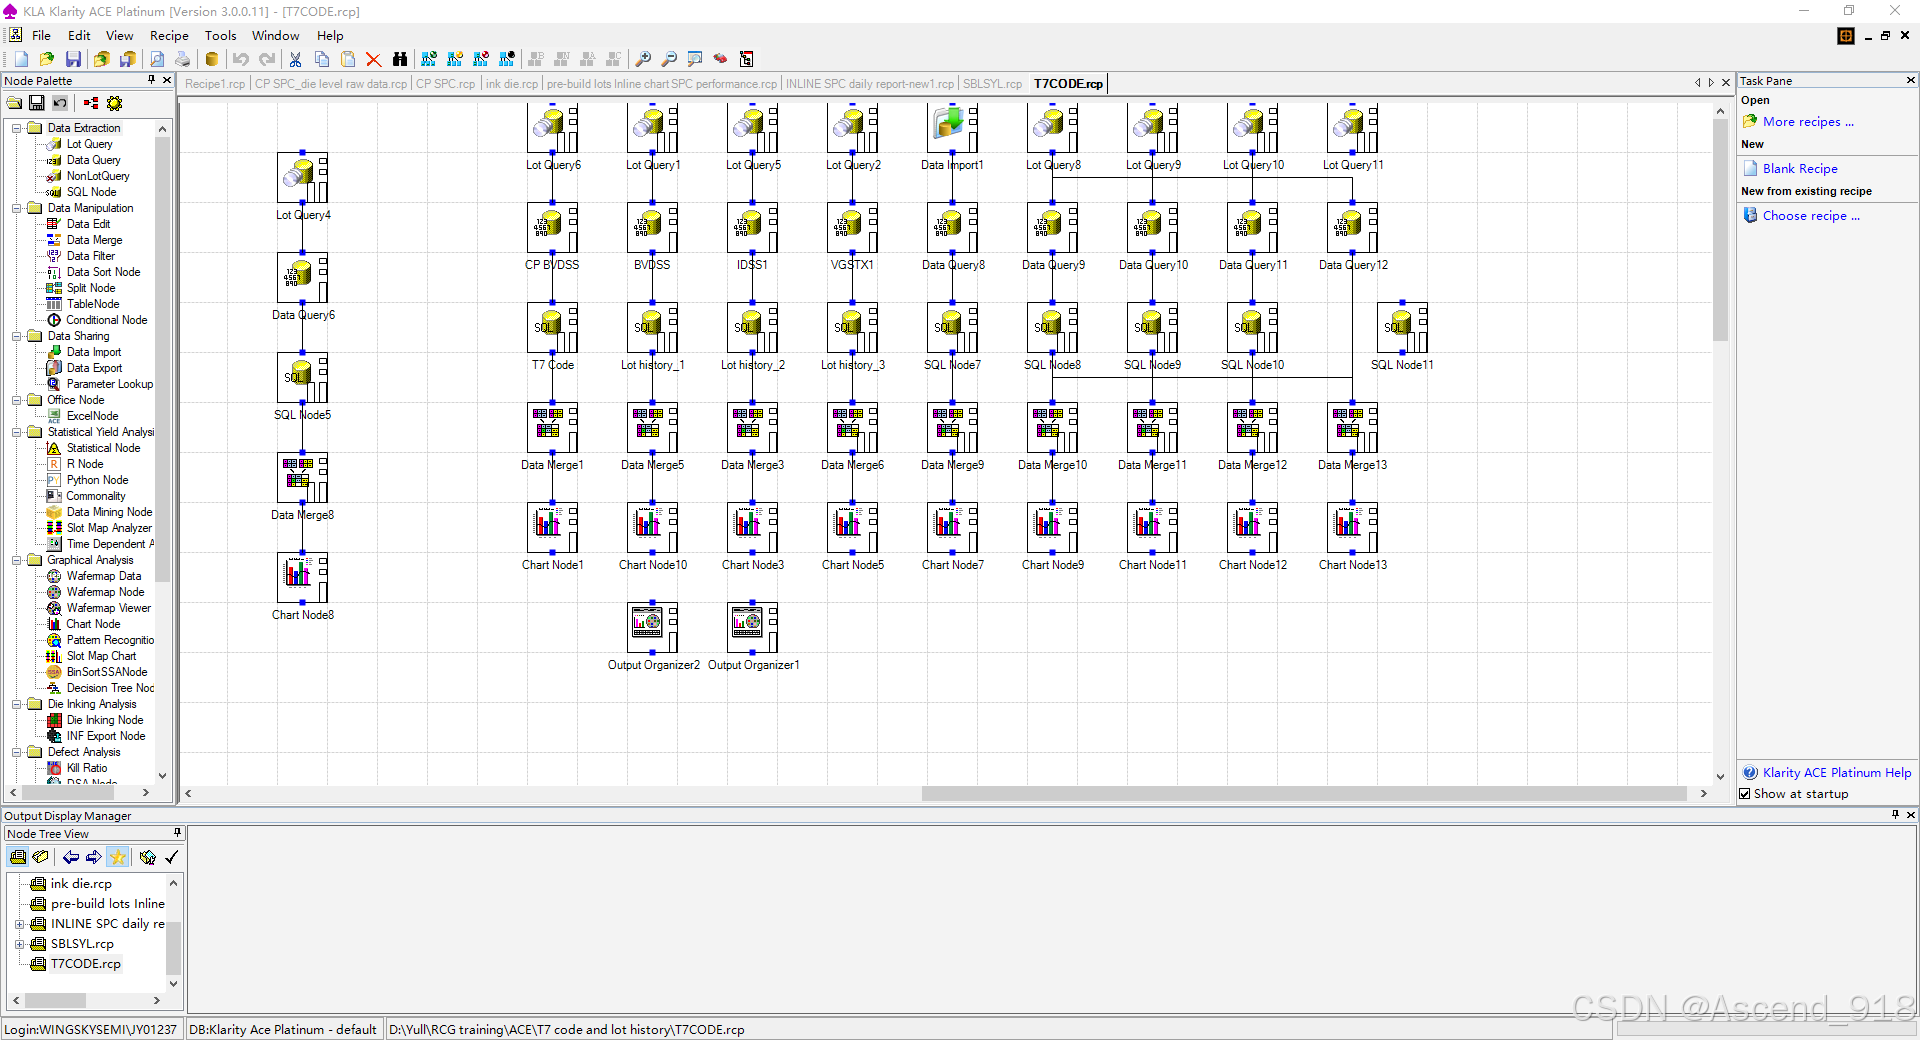Viewport: 1920px width, 1040px height.
Task: Click the canvas vertical scrollbar thumb
Action: [x=1720, y=231]
